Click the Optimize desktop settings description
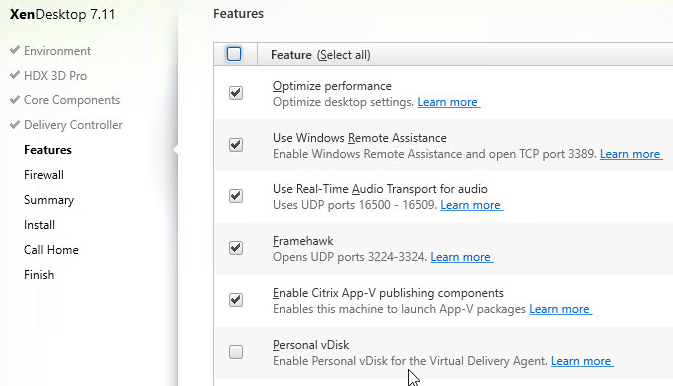 click(x=343, y=102)
